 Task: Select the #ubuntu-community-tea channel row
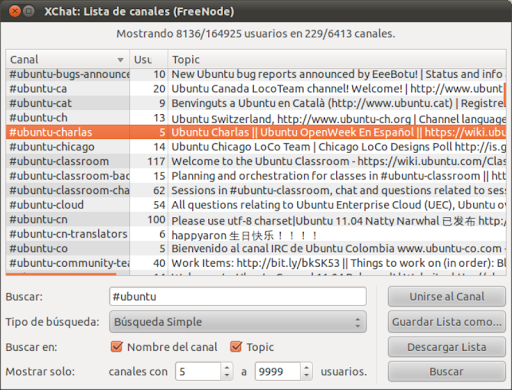point(256,263)
